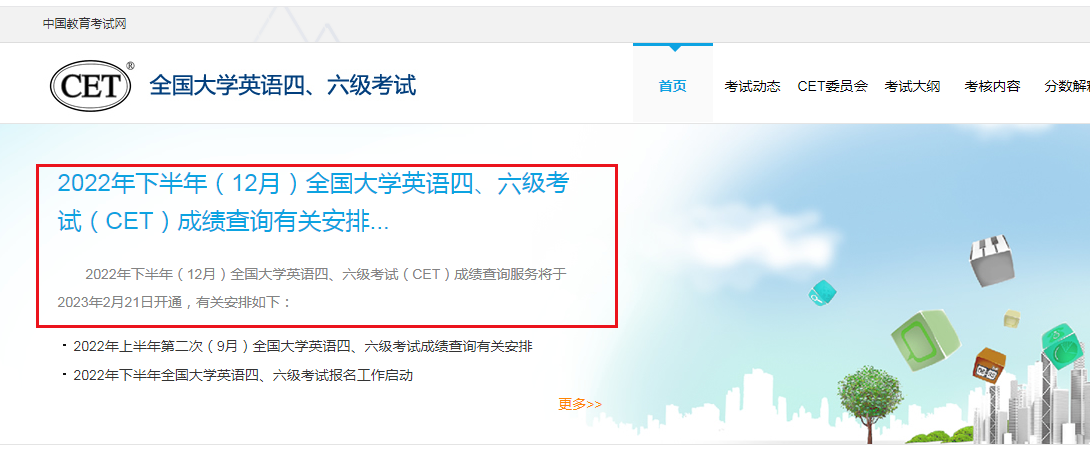Screen dimensions: 1090x469
Task: Open the 考试动态 menu item
Action: (x=752, y=86)
